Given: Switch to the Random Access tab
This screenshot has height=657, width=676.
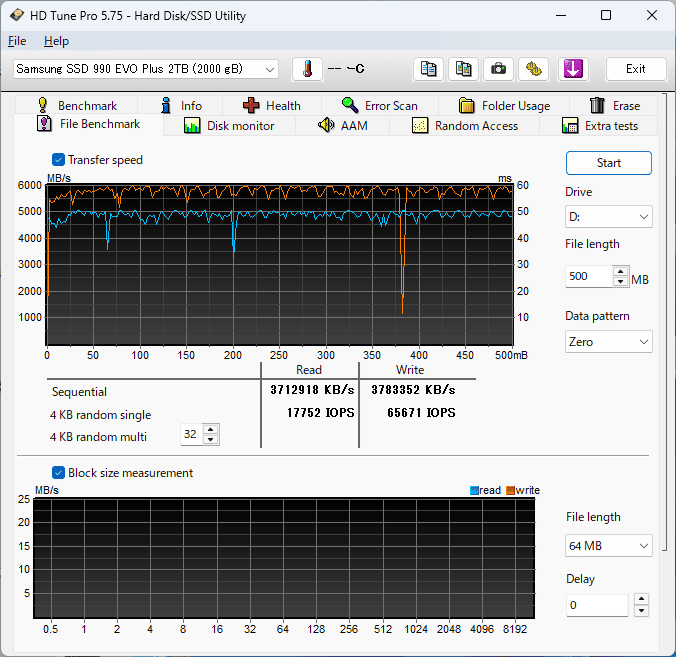Looking at the screenshot, I should [464, 126].
